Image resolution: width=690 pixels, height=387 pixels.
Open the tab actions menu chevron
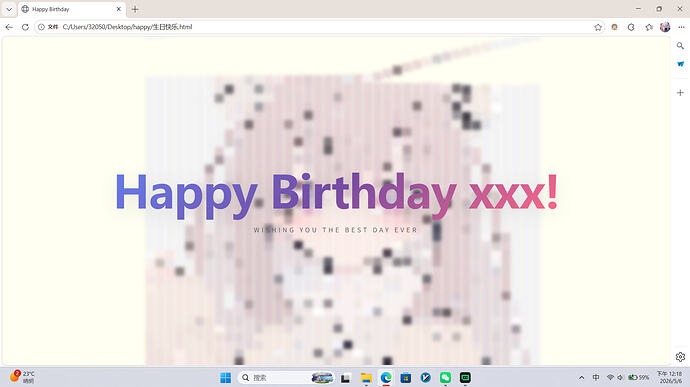point(9,9)
